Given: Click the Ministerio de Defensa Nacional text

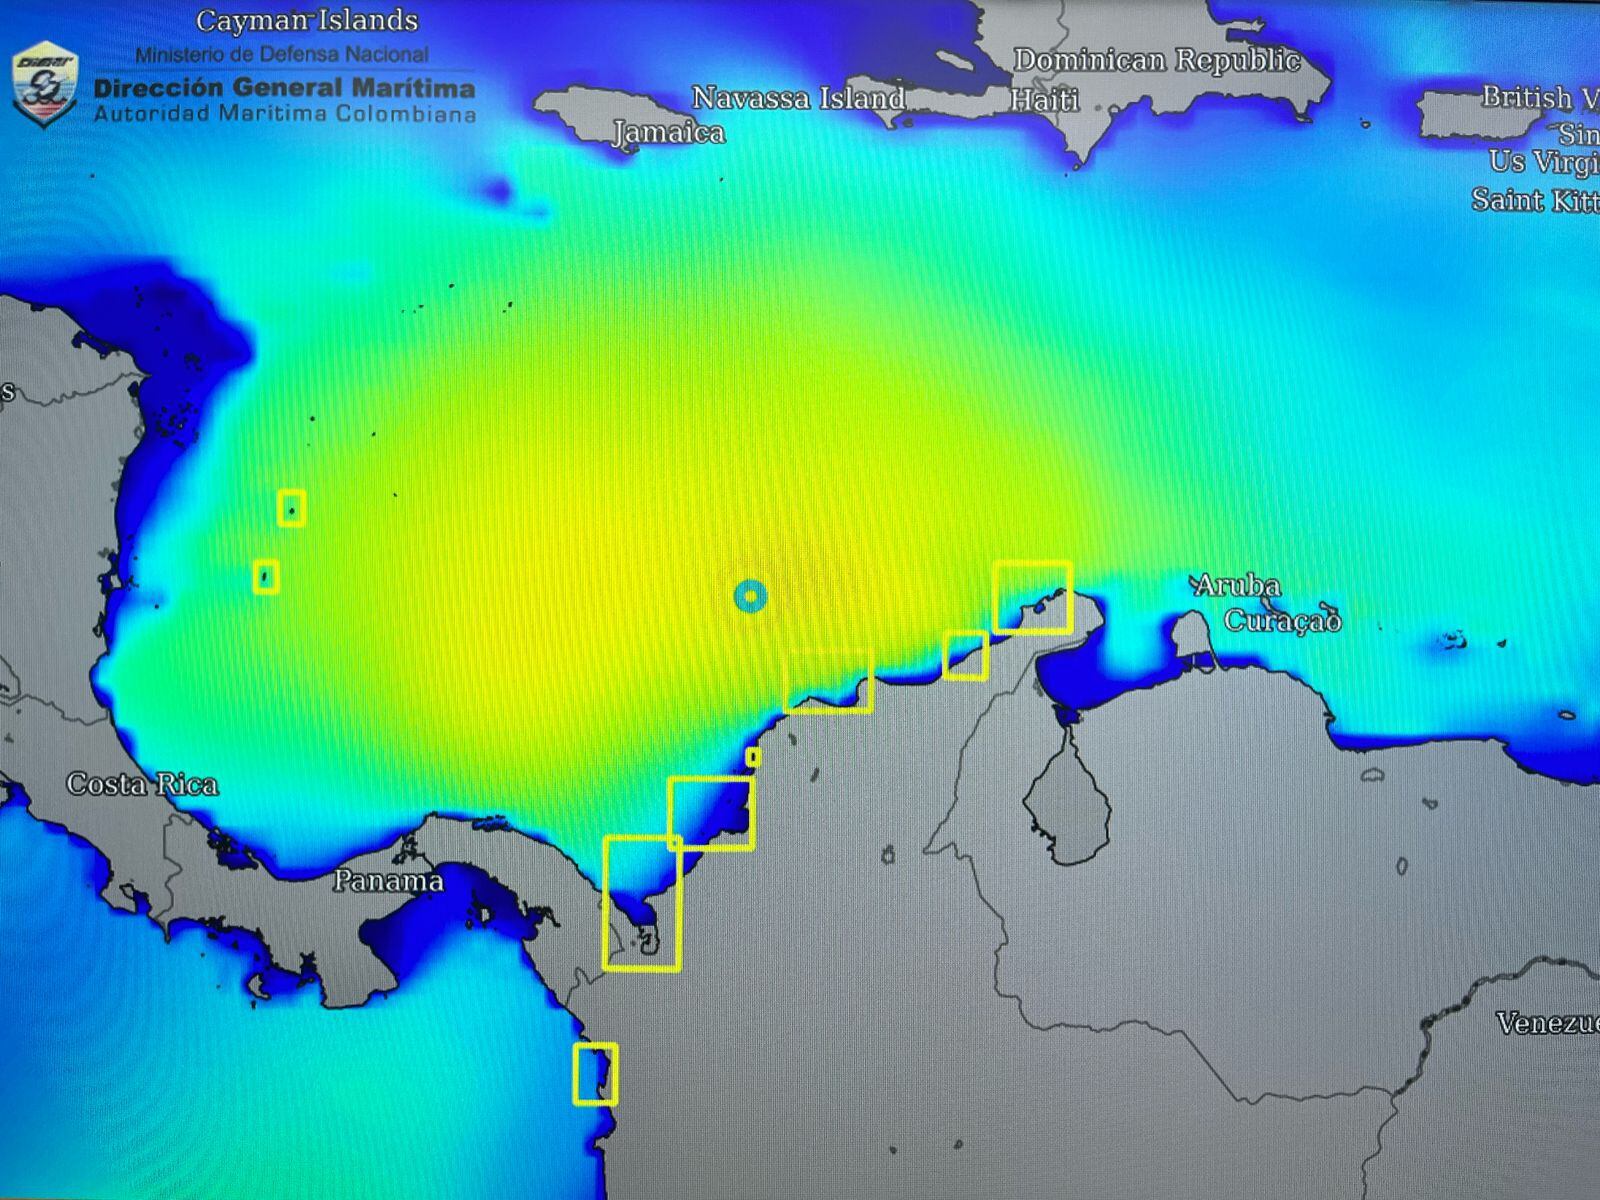Looking at the screenshot, I should pos(282,54).
